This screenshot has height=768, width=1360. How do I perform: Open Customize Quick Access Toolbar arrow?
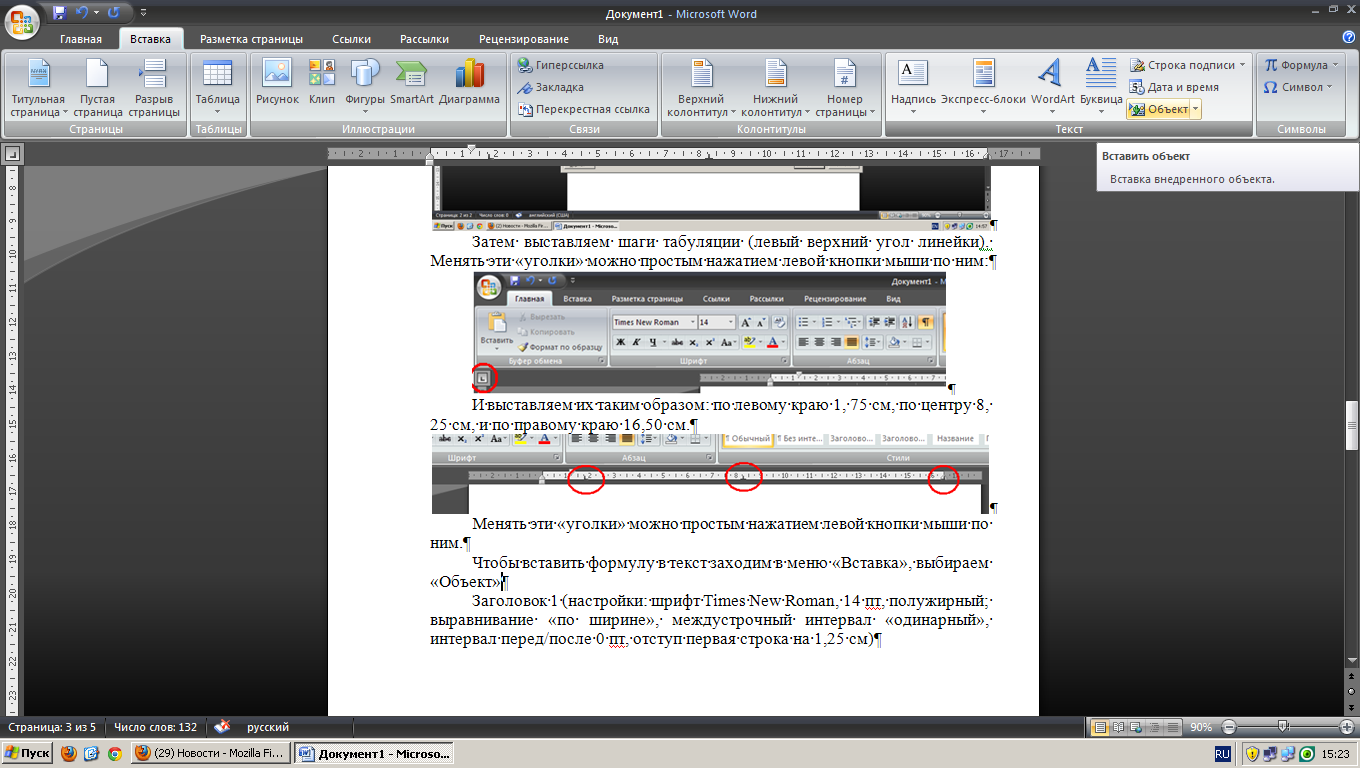click(143, 14)
